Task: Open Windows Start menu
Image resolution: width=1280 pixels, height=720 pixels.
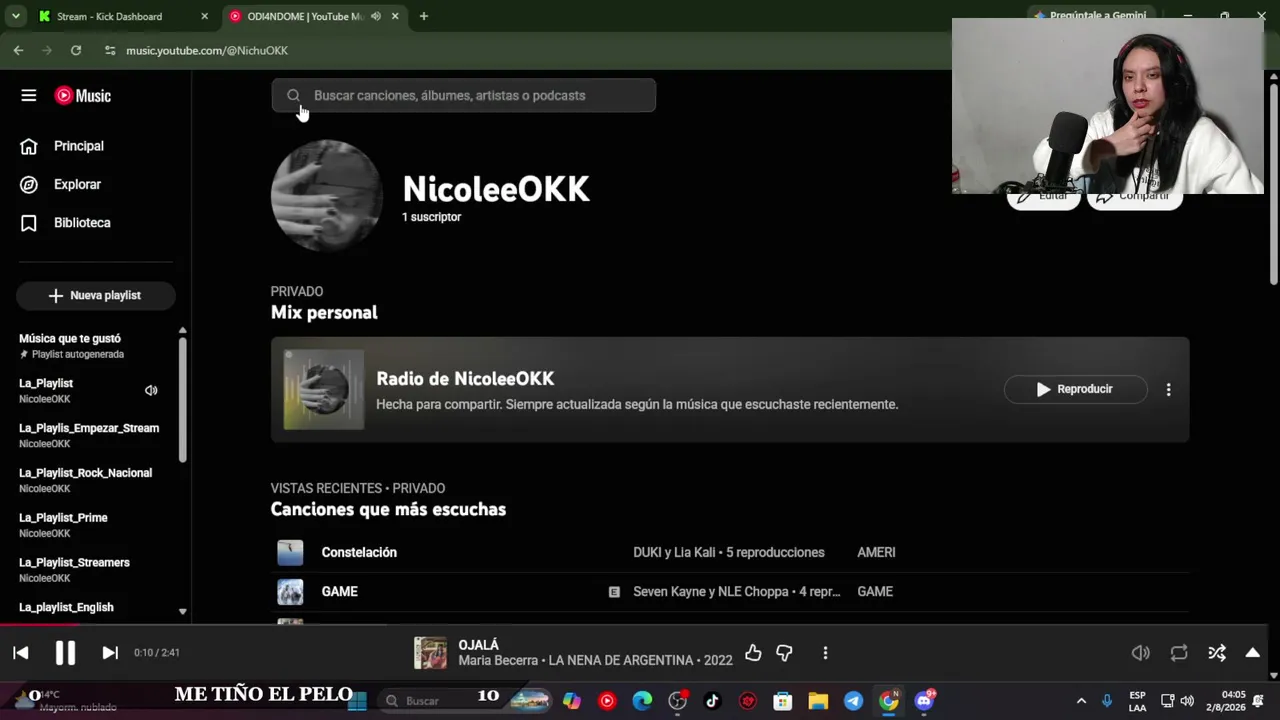Action: tap(357, 701)
